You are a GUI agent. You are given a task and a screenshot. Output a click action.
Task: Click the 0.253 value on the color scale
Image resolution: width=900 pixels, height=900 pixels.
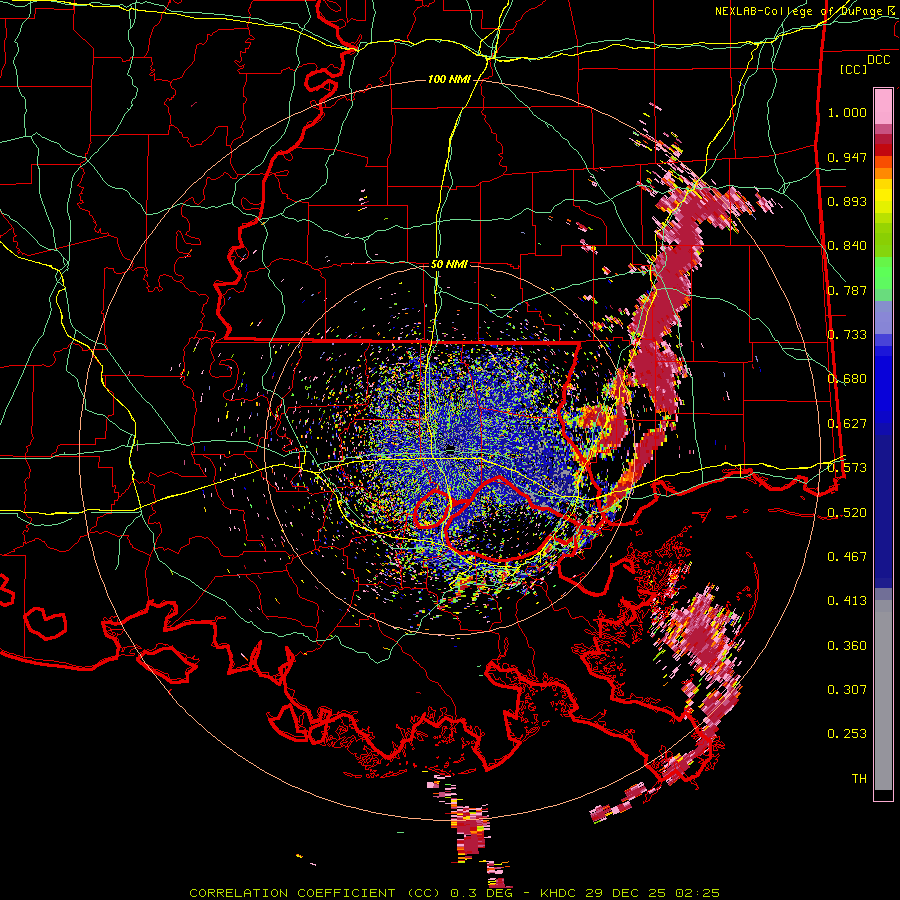847,734
